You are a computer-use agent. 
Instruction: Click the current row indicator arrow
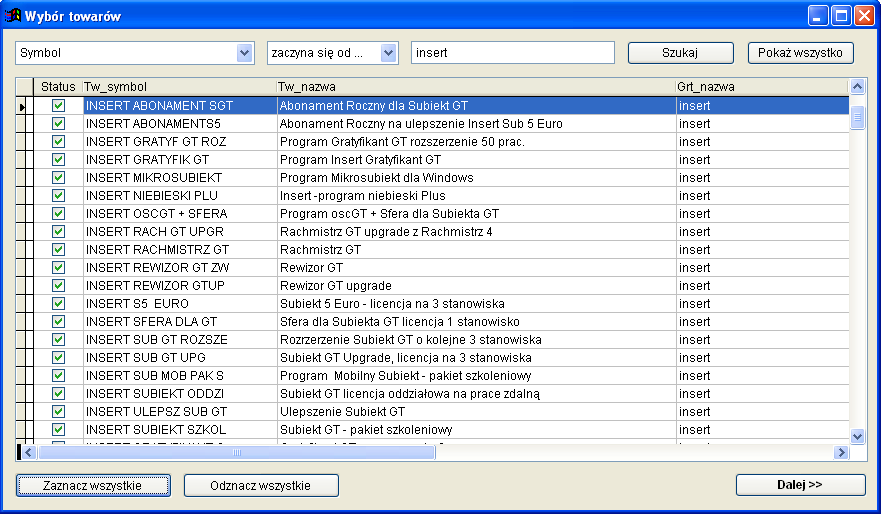pos(22,106)
